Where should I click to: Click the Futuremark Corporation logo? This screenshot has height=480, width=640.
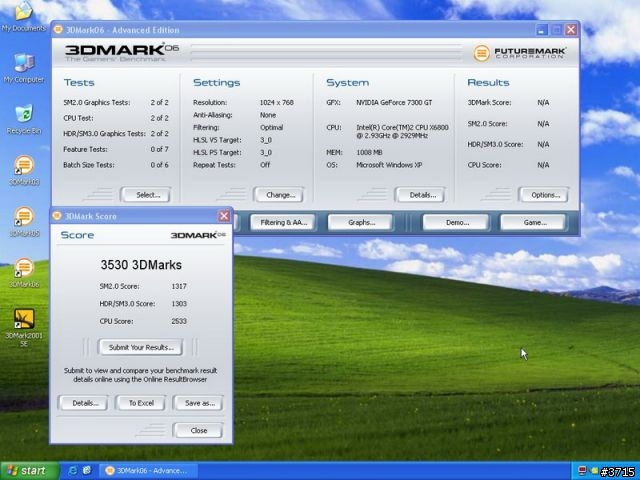pyautogui.click(x=519, y=53)
